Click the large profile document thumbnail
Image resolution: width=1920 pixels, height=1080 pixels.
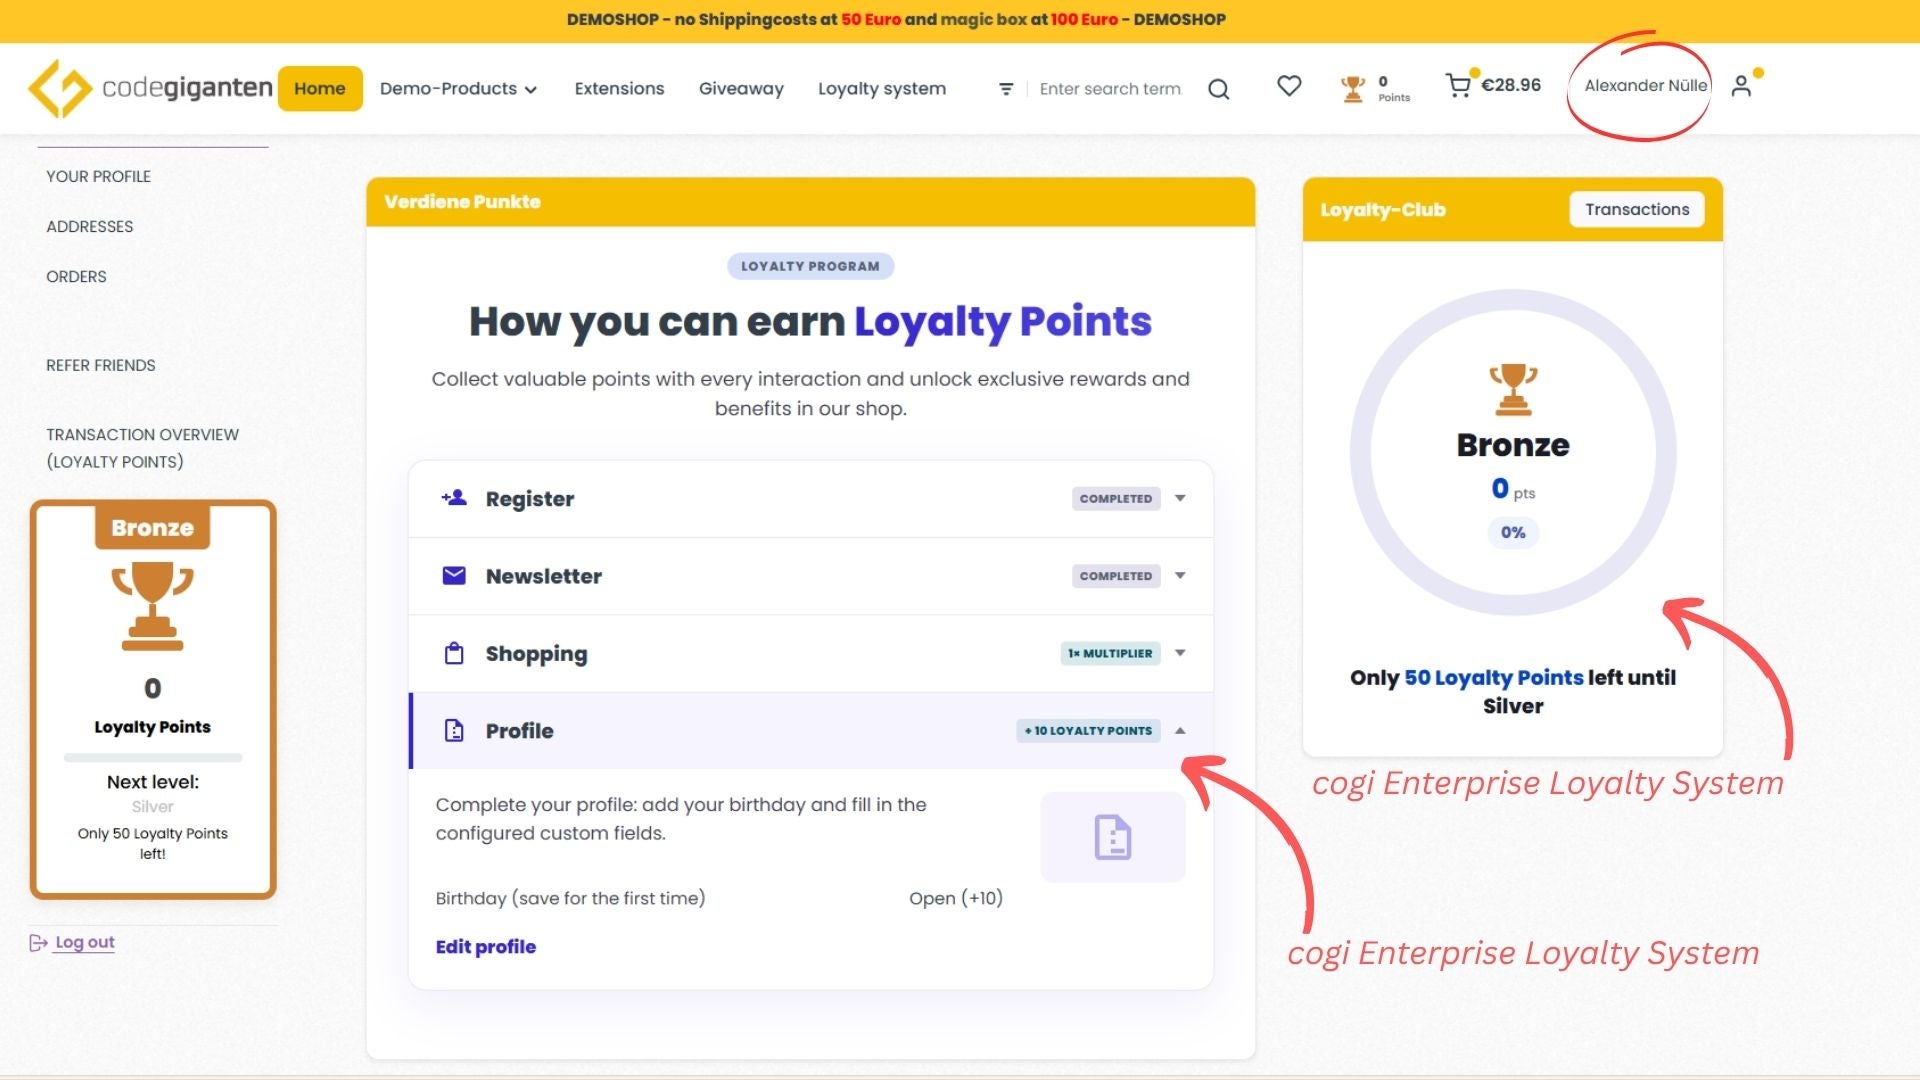click(x=1112, y=837)
